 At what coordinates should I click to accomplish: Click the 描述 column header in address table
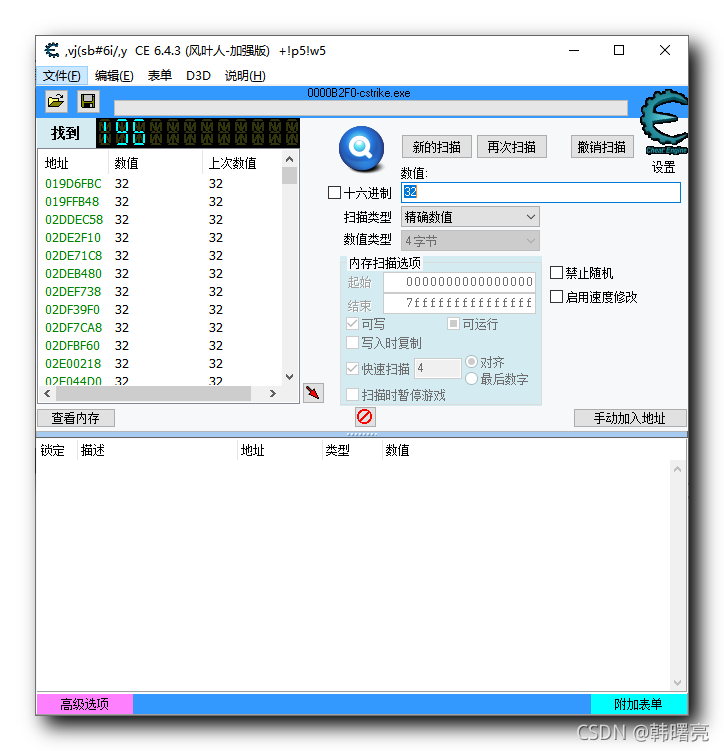coord(157,450)
